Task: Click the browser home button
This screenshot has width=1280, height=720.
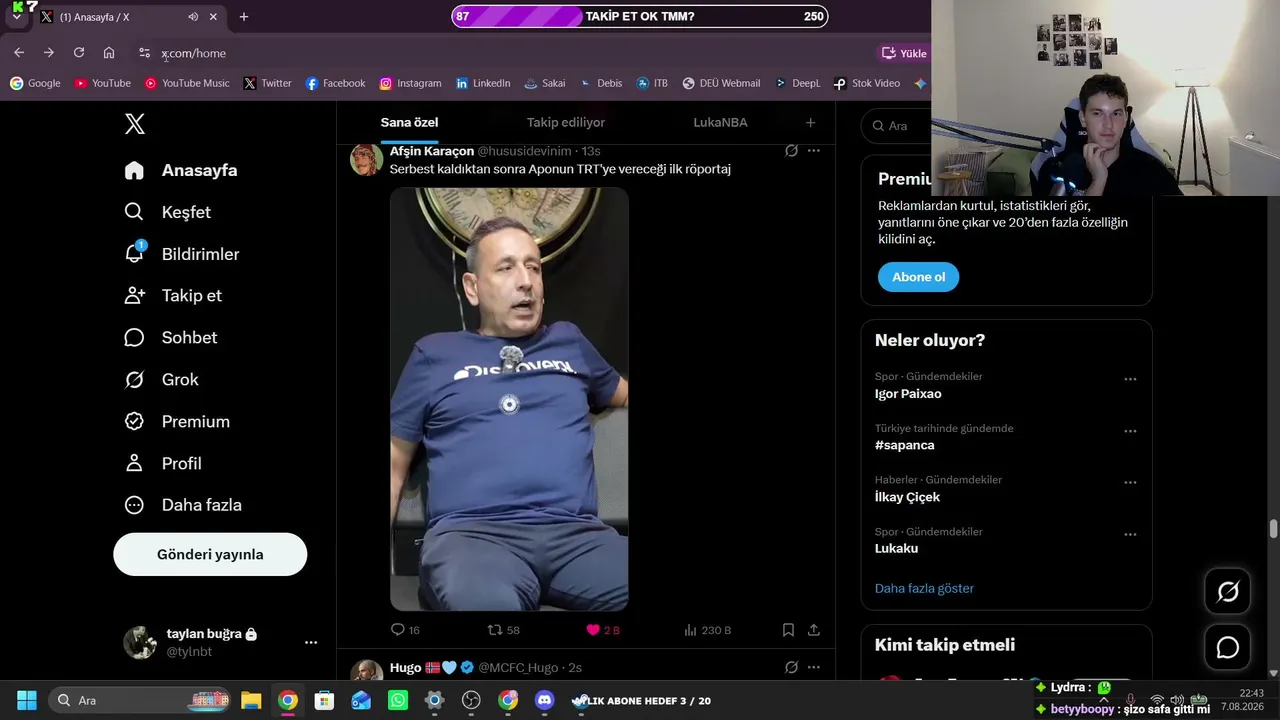Action: click(x=109, y=53)
